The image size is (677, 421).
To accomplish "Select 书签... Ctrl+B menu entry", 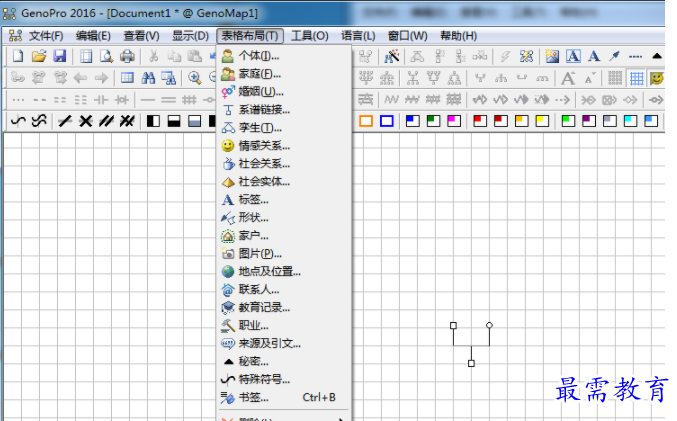I will coord(284,398).
